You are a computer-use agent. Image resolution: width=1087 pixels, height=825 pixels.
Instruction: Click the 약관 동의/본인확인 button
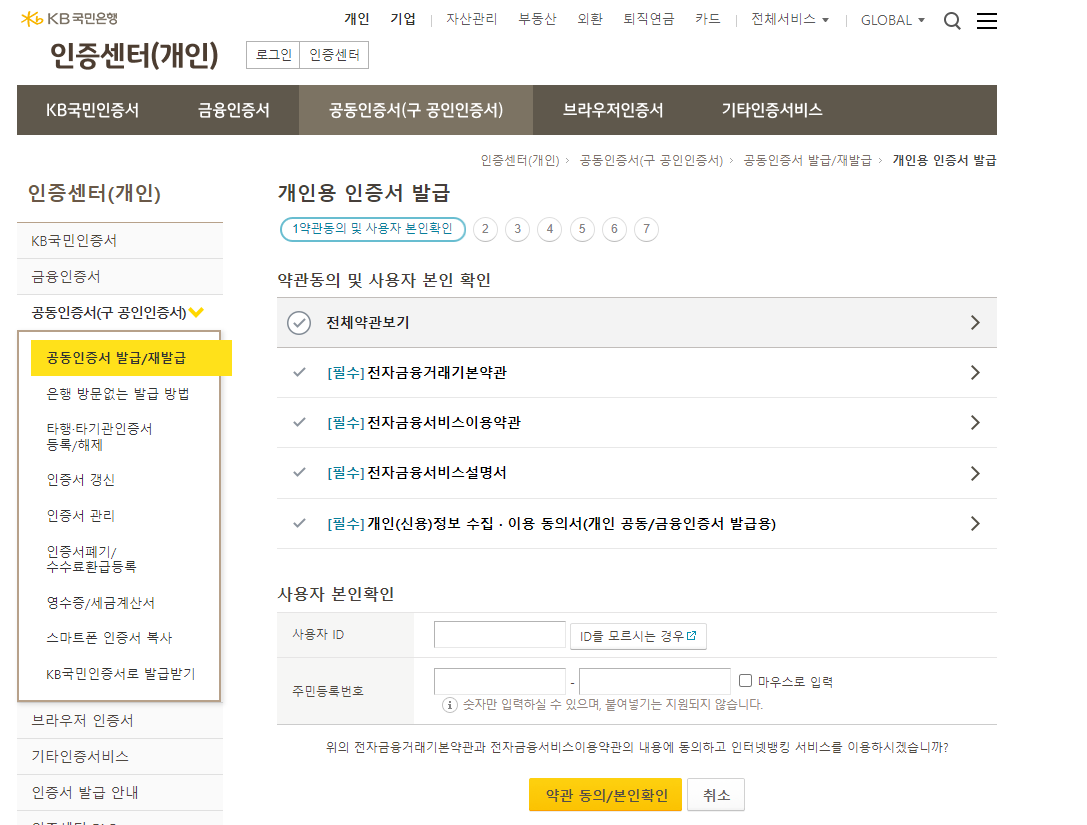[605, 794]
